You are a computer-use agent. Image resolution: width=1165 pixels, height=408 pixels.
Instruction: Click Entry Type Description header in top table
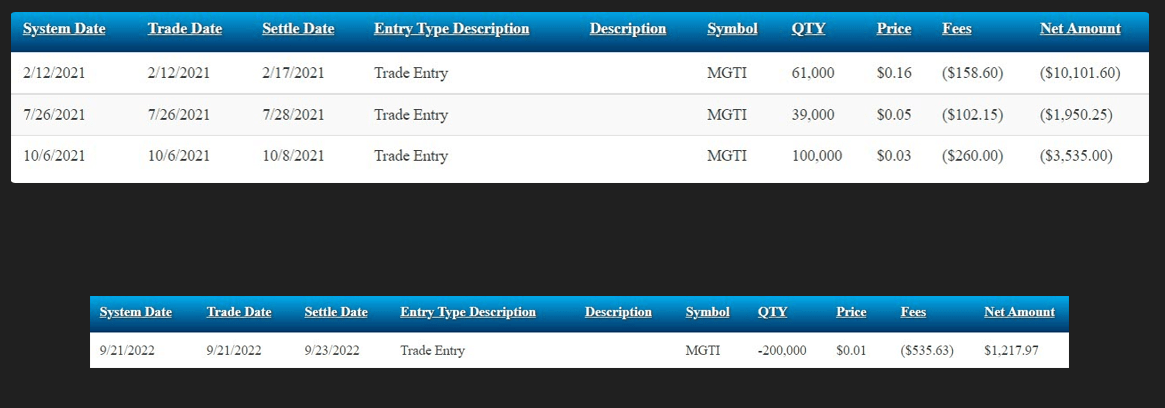(451, 29)
